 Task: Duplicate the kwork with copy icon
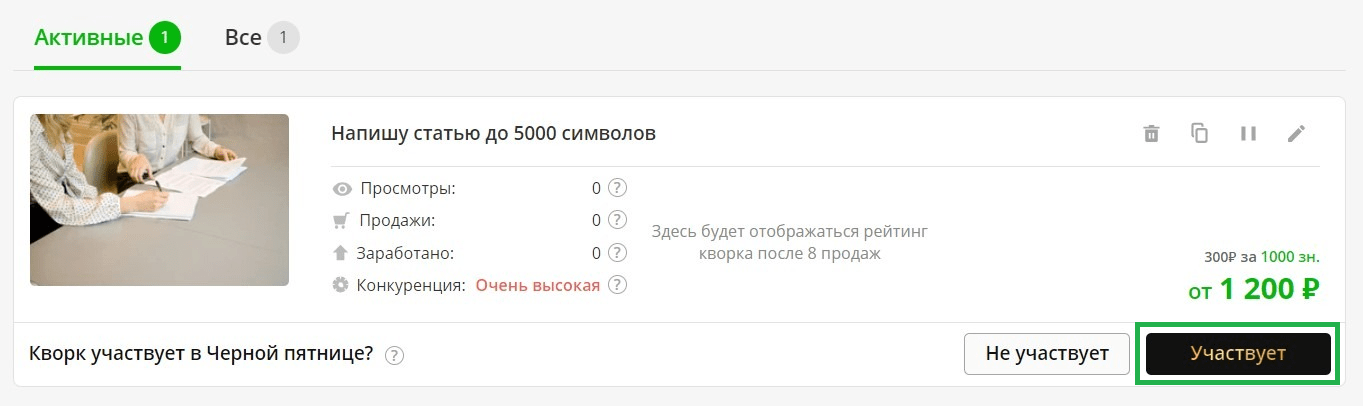click(x=1200, y=133)
